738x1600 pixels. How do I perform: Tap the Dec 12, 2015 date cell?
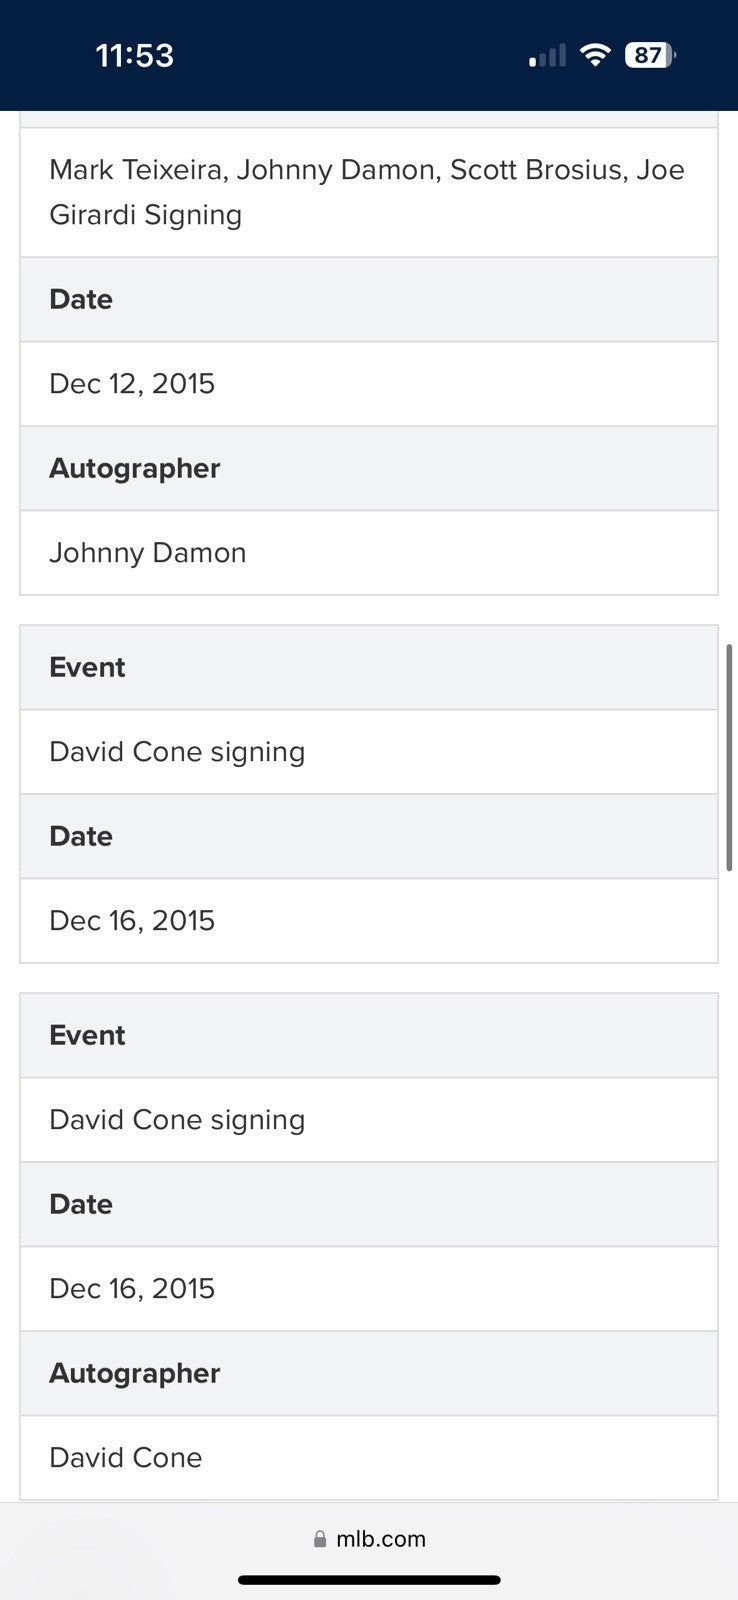click(132, 384)
